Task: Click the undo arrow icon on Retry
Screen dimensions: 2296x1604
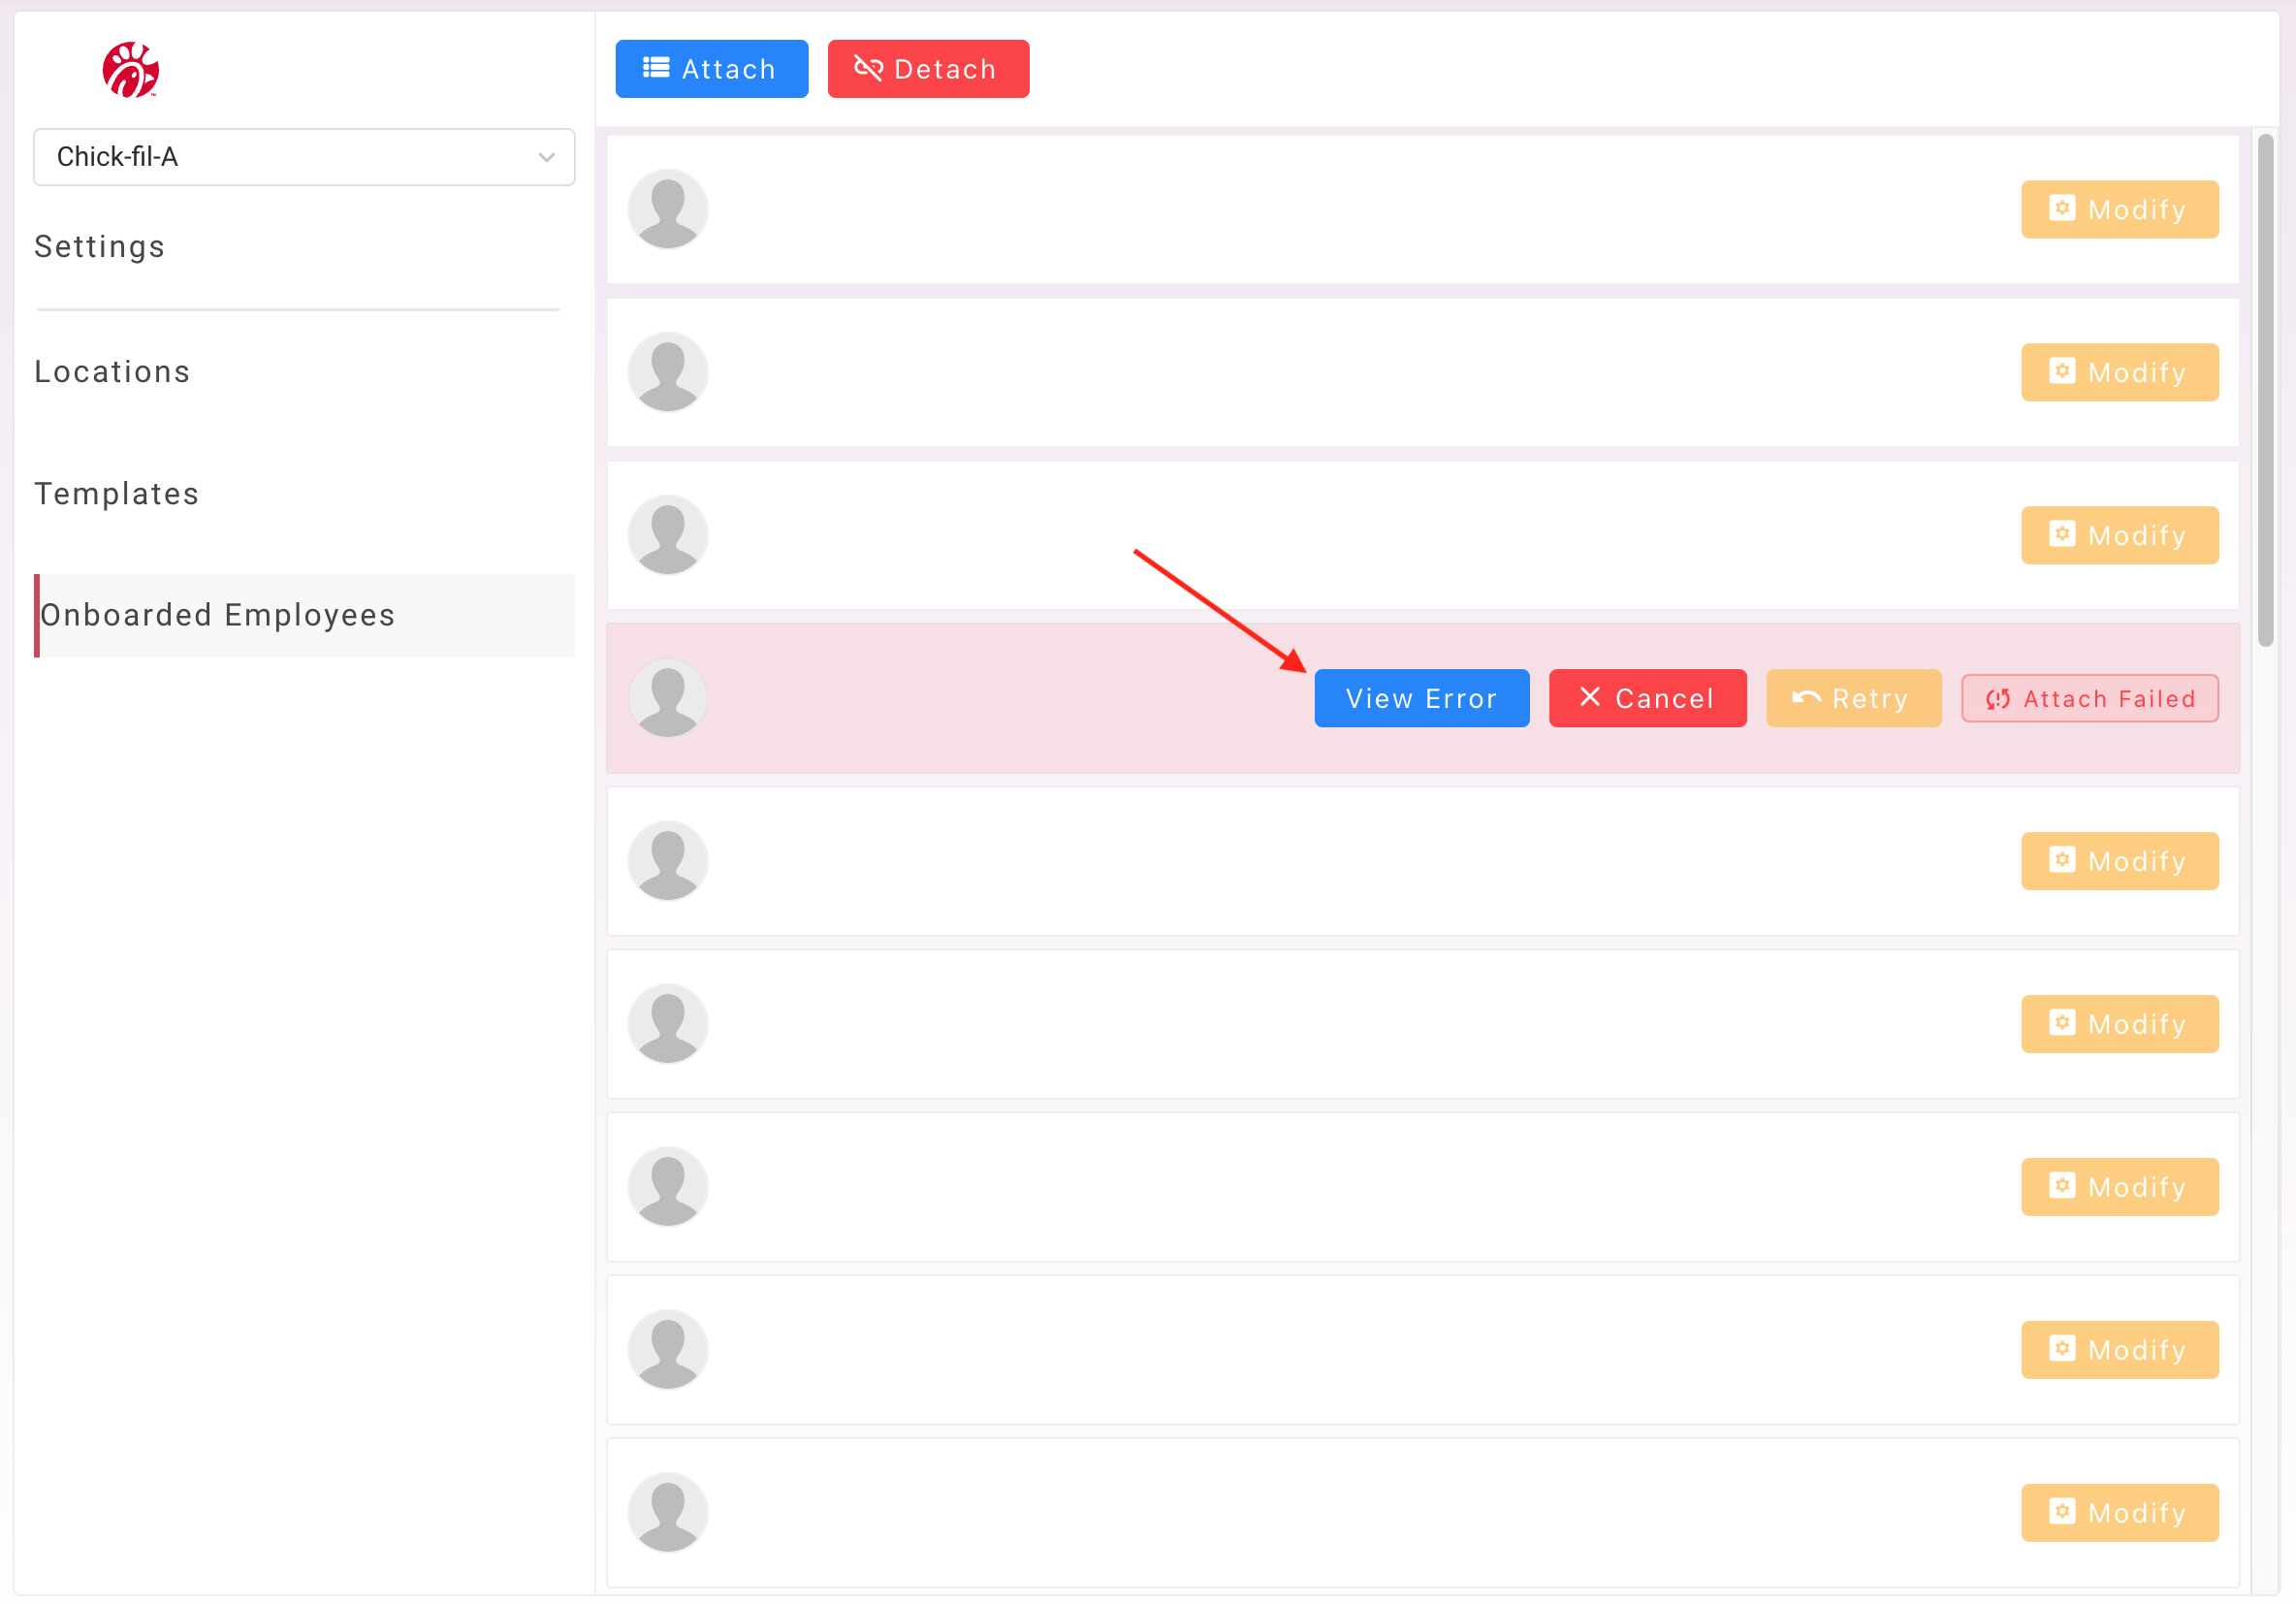Action: click(1806, 698)
